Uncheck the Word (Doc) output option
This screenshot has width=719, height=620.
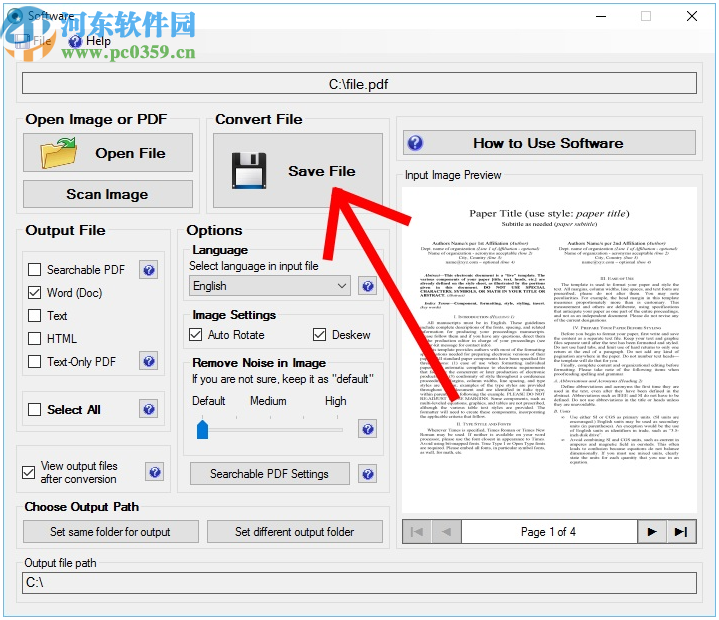pos(34,293)
